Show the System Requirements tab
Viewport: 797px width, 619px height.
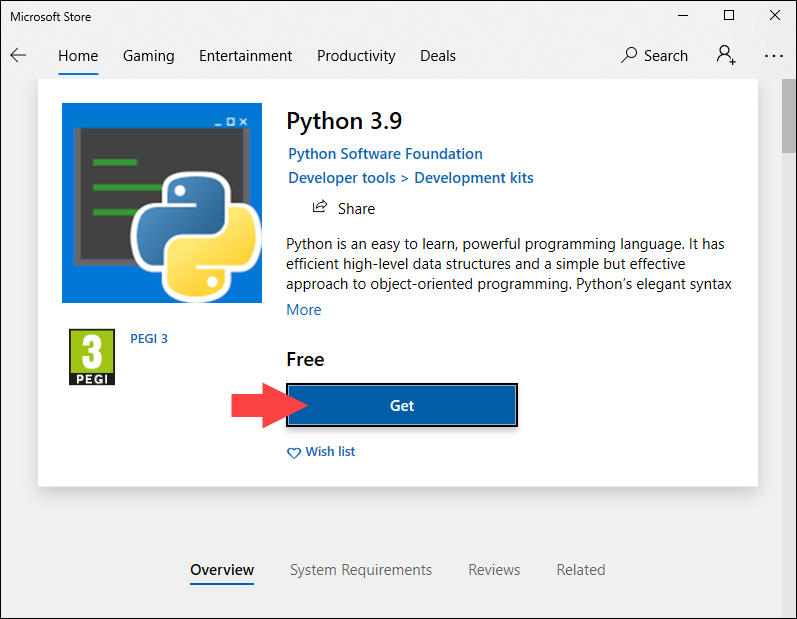(x=361, y=570)
